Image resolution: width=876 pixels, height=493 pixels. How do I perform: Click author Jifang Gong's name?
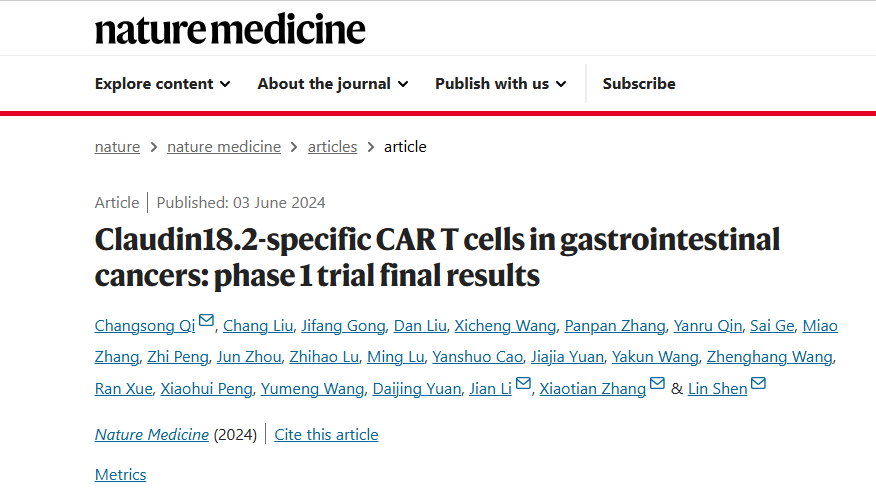344,326
